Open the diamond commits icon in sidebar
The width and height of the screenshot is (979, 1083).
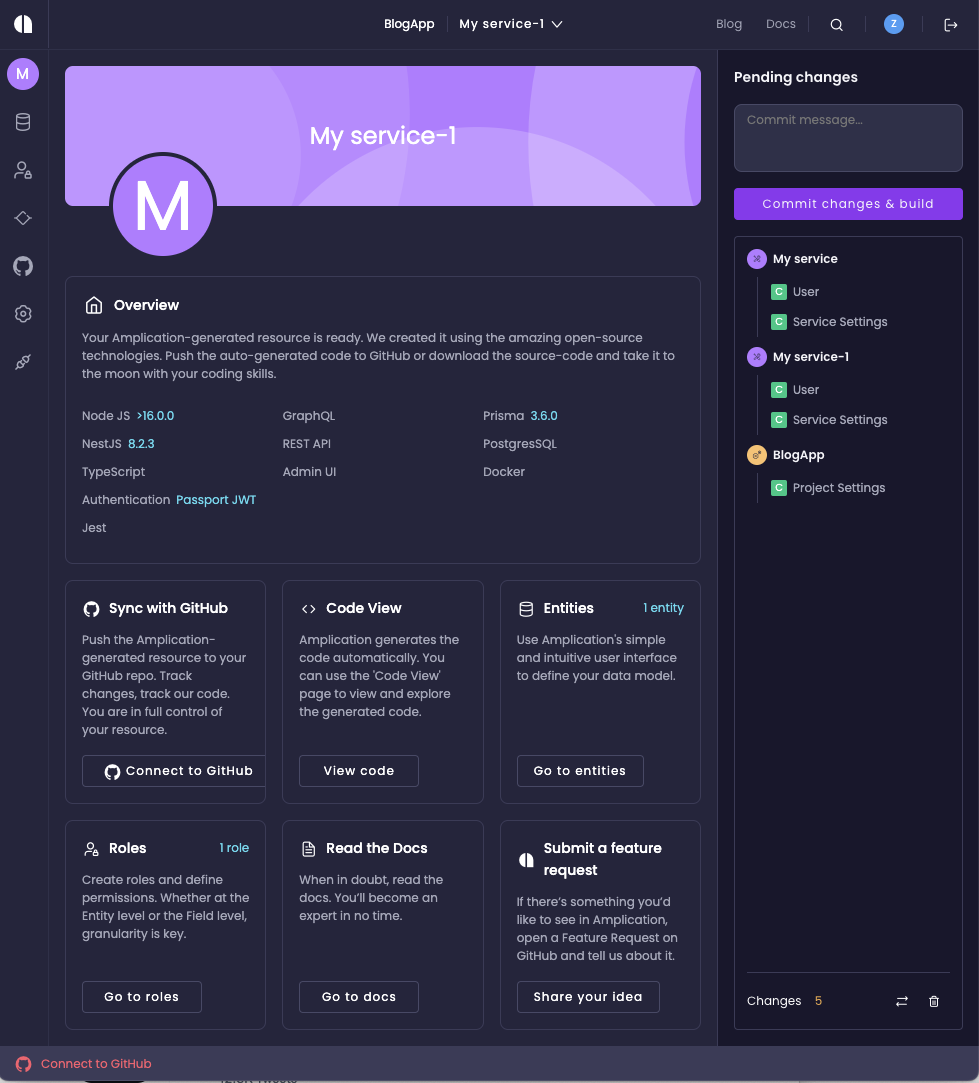pos(23,218)
